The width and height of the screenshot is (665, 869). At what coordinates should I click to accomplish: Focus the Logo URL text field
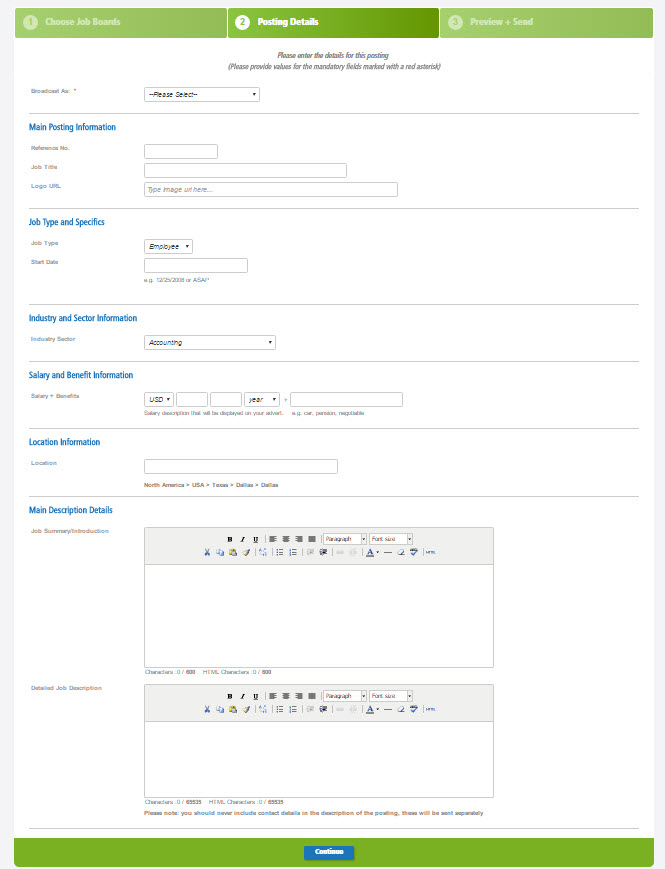271,190
